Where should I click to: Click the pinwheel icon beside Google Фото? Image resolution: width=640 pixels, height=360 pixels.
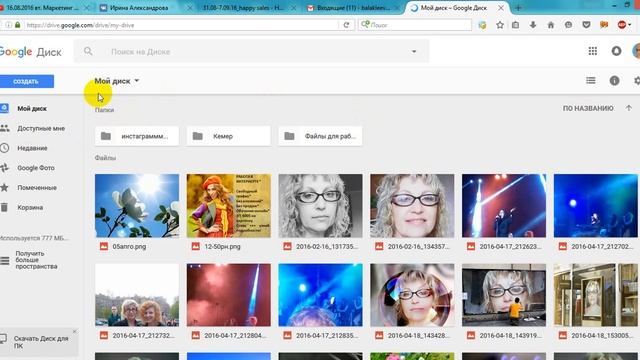4,168
